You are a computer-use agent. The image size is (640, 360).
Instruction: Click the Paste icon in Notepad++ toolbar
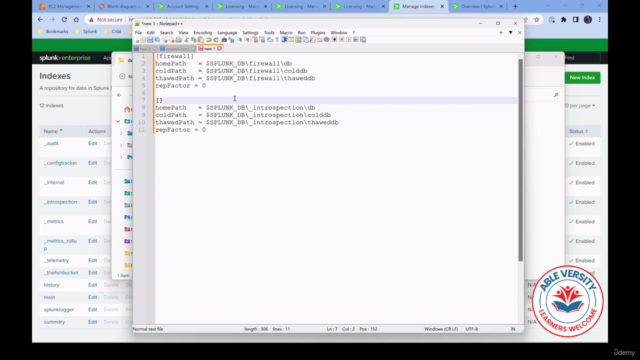coord(200,40)
